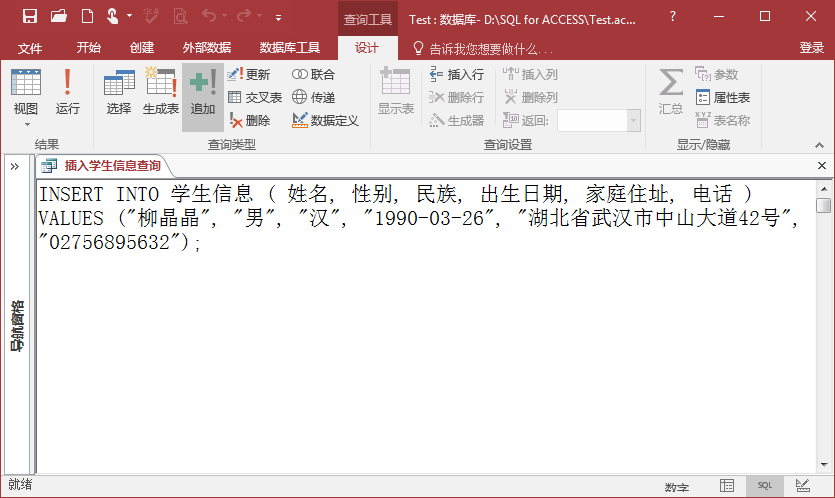Toggle touch/mouse mode hand icon
Image resolution: width=835 pixels, height=498 pixels.
(x=112, y=17)
